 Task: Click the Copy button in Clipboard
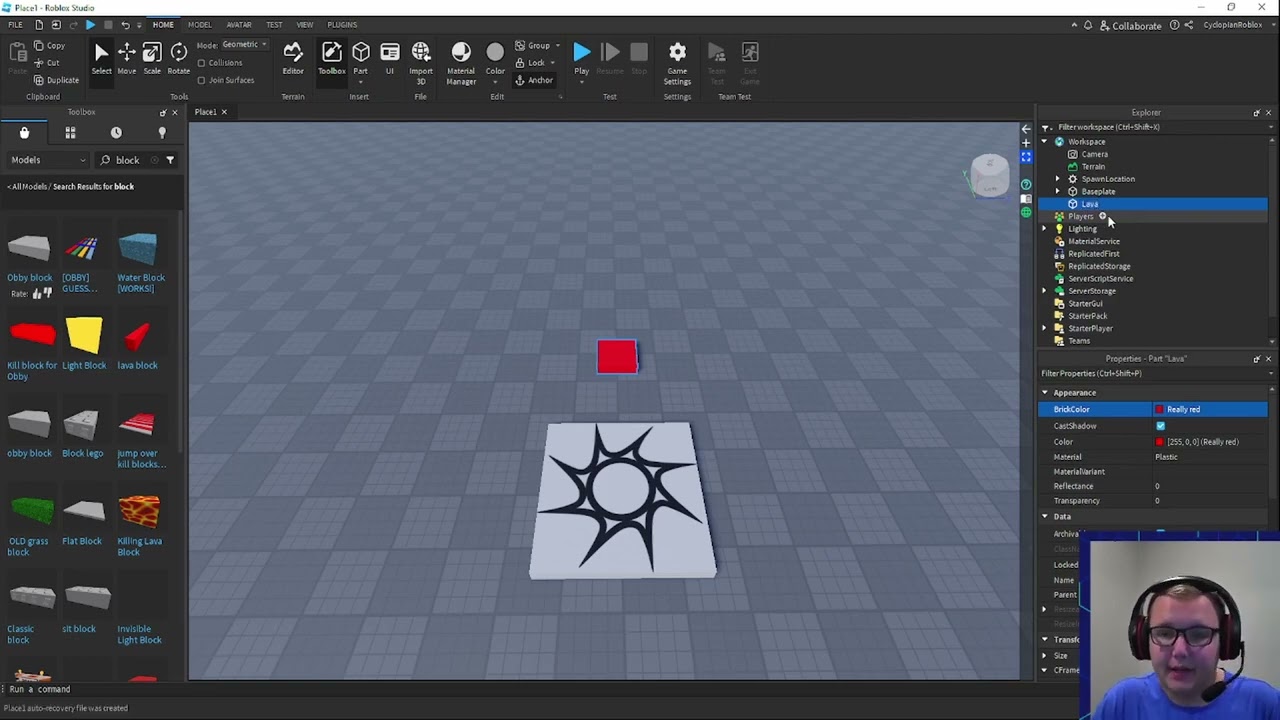(x=48, y=45)
